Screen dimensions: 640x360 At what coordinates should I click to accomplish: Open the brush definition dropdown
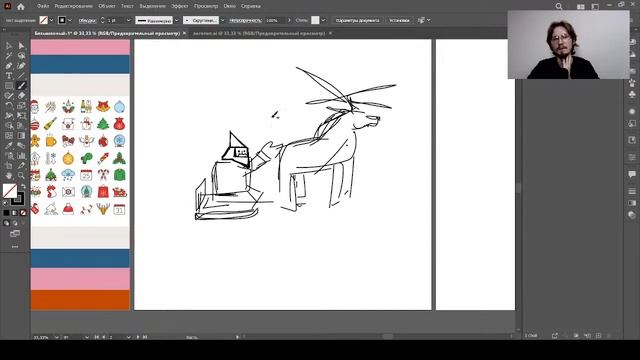222,20
